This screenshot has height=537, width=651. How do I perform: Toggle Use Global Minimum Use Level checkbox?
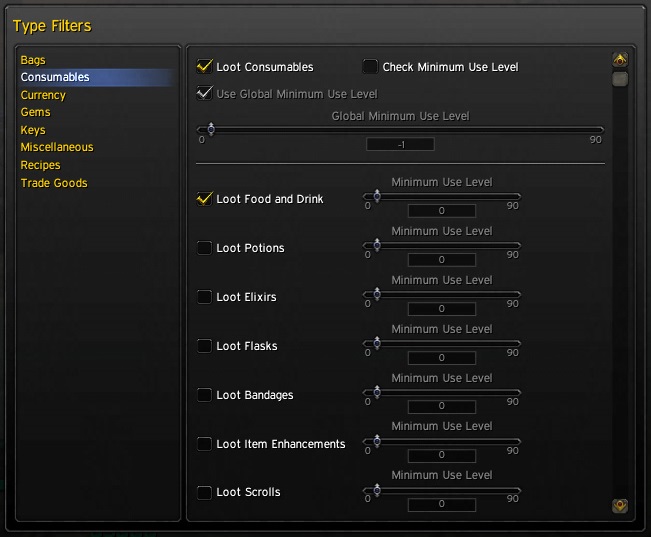[204, 93]
